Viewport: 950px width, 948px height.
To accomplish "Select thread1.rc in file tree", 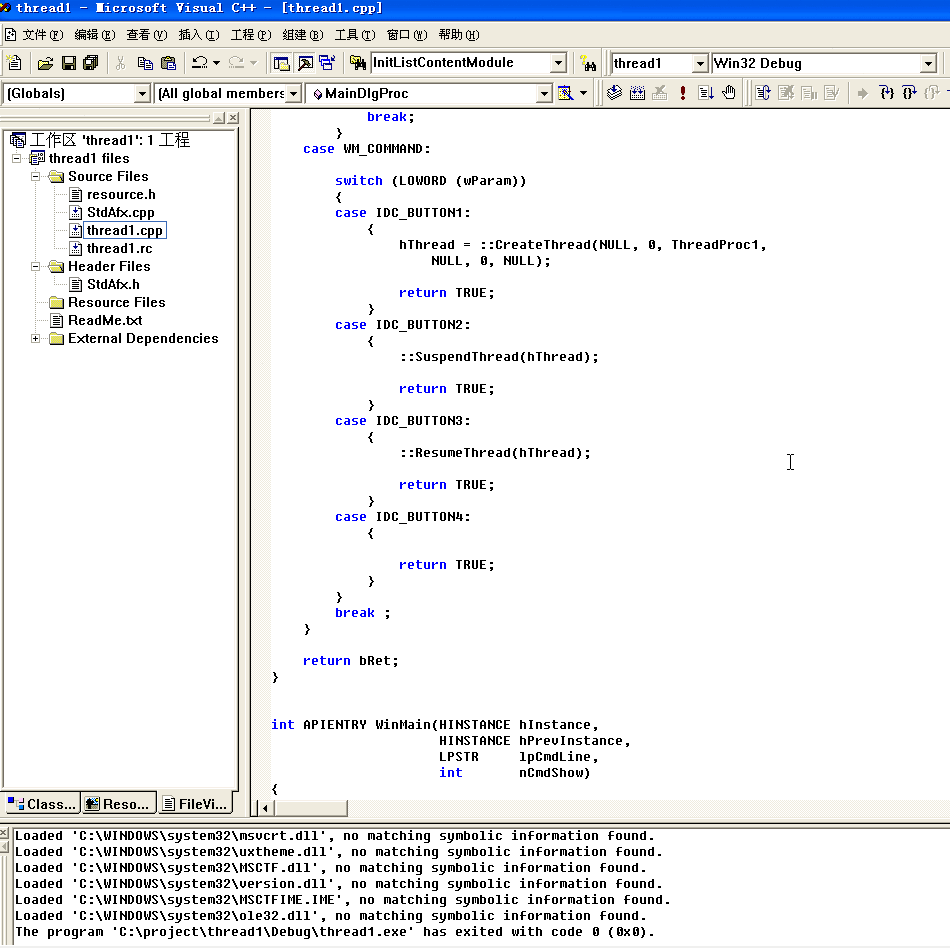I will pos(119,248).
